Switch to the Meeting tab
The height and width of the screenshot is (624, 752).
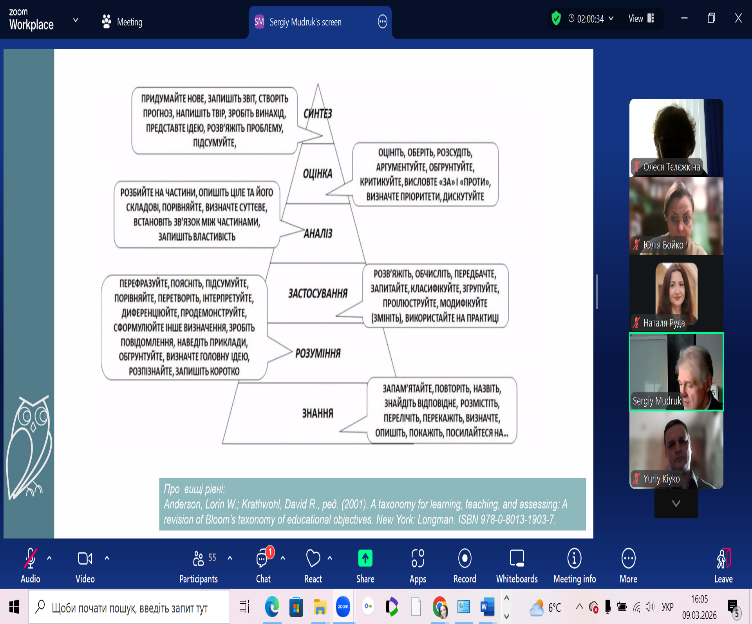[121, 21]
